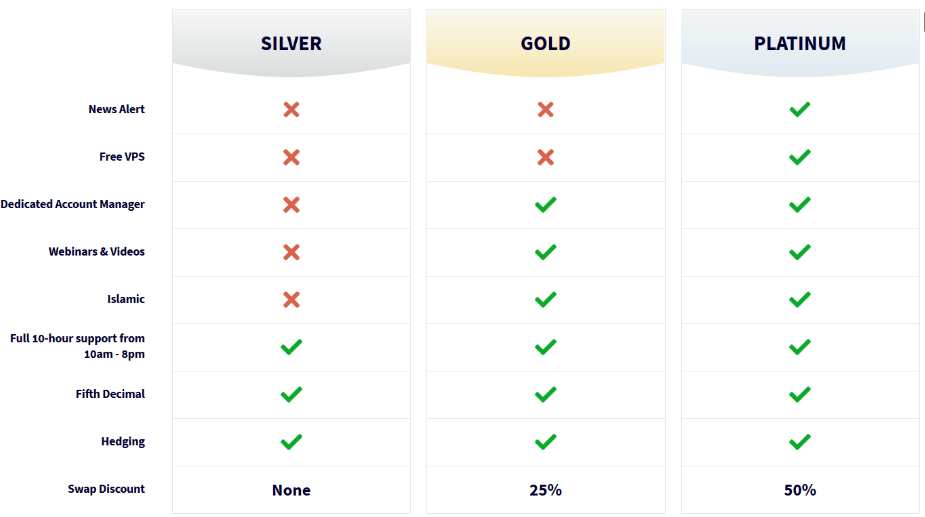Select the PLATINUM plan header
The image size is (925, 517).
800,43
